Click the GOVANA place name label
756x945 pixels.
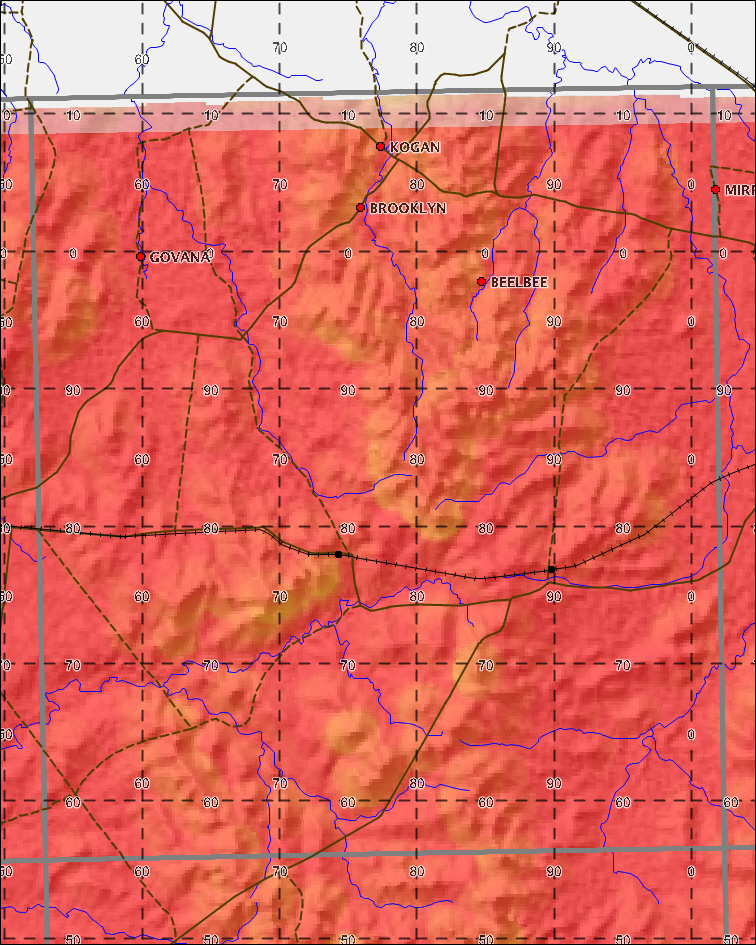coord(180,257)
